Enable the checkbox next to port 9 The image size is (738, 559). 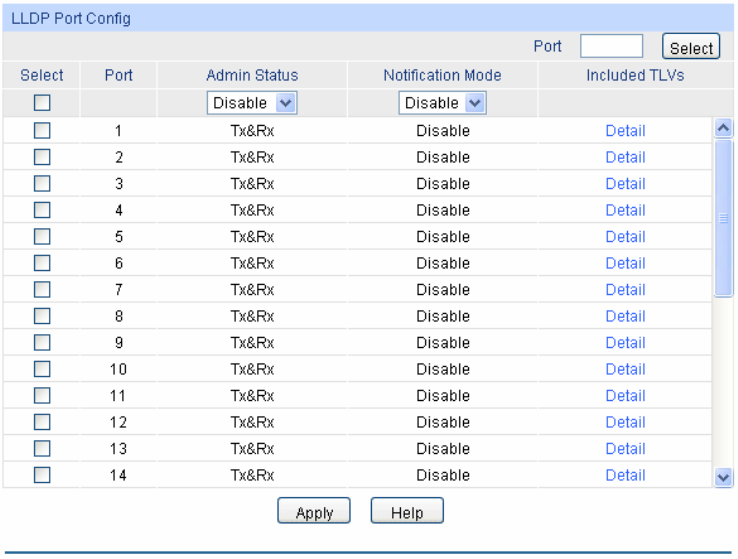42,342
